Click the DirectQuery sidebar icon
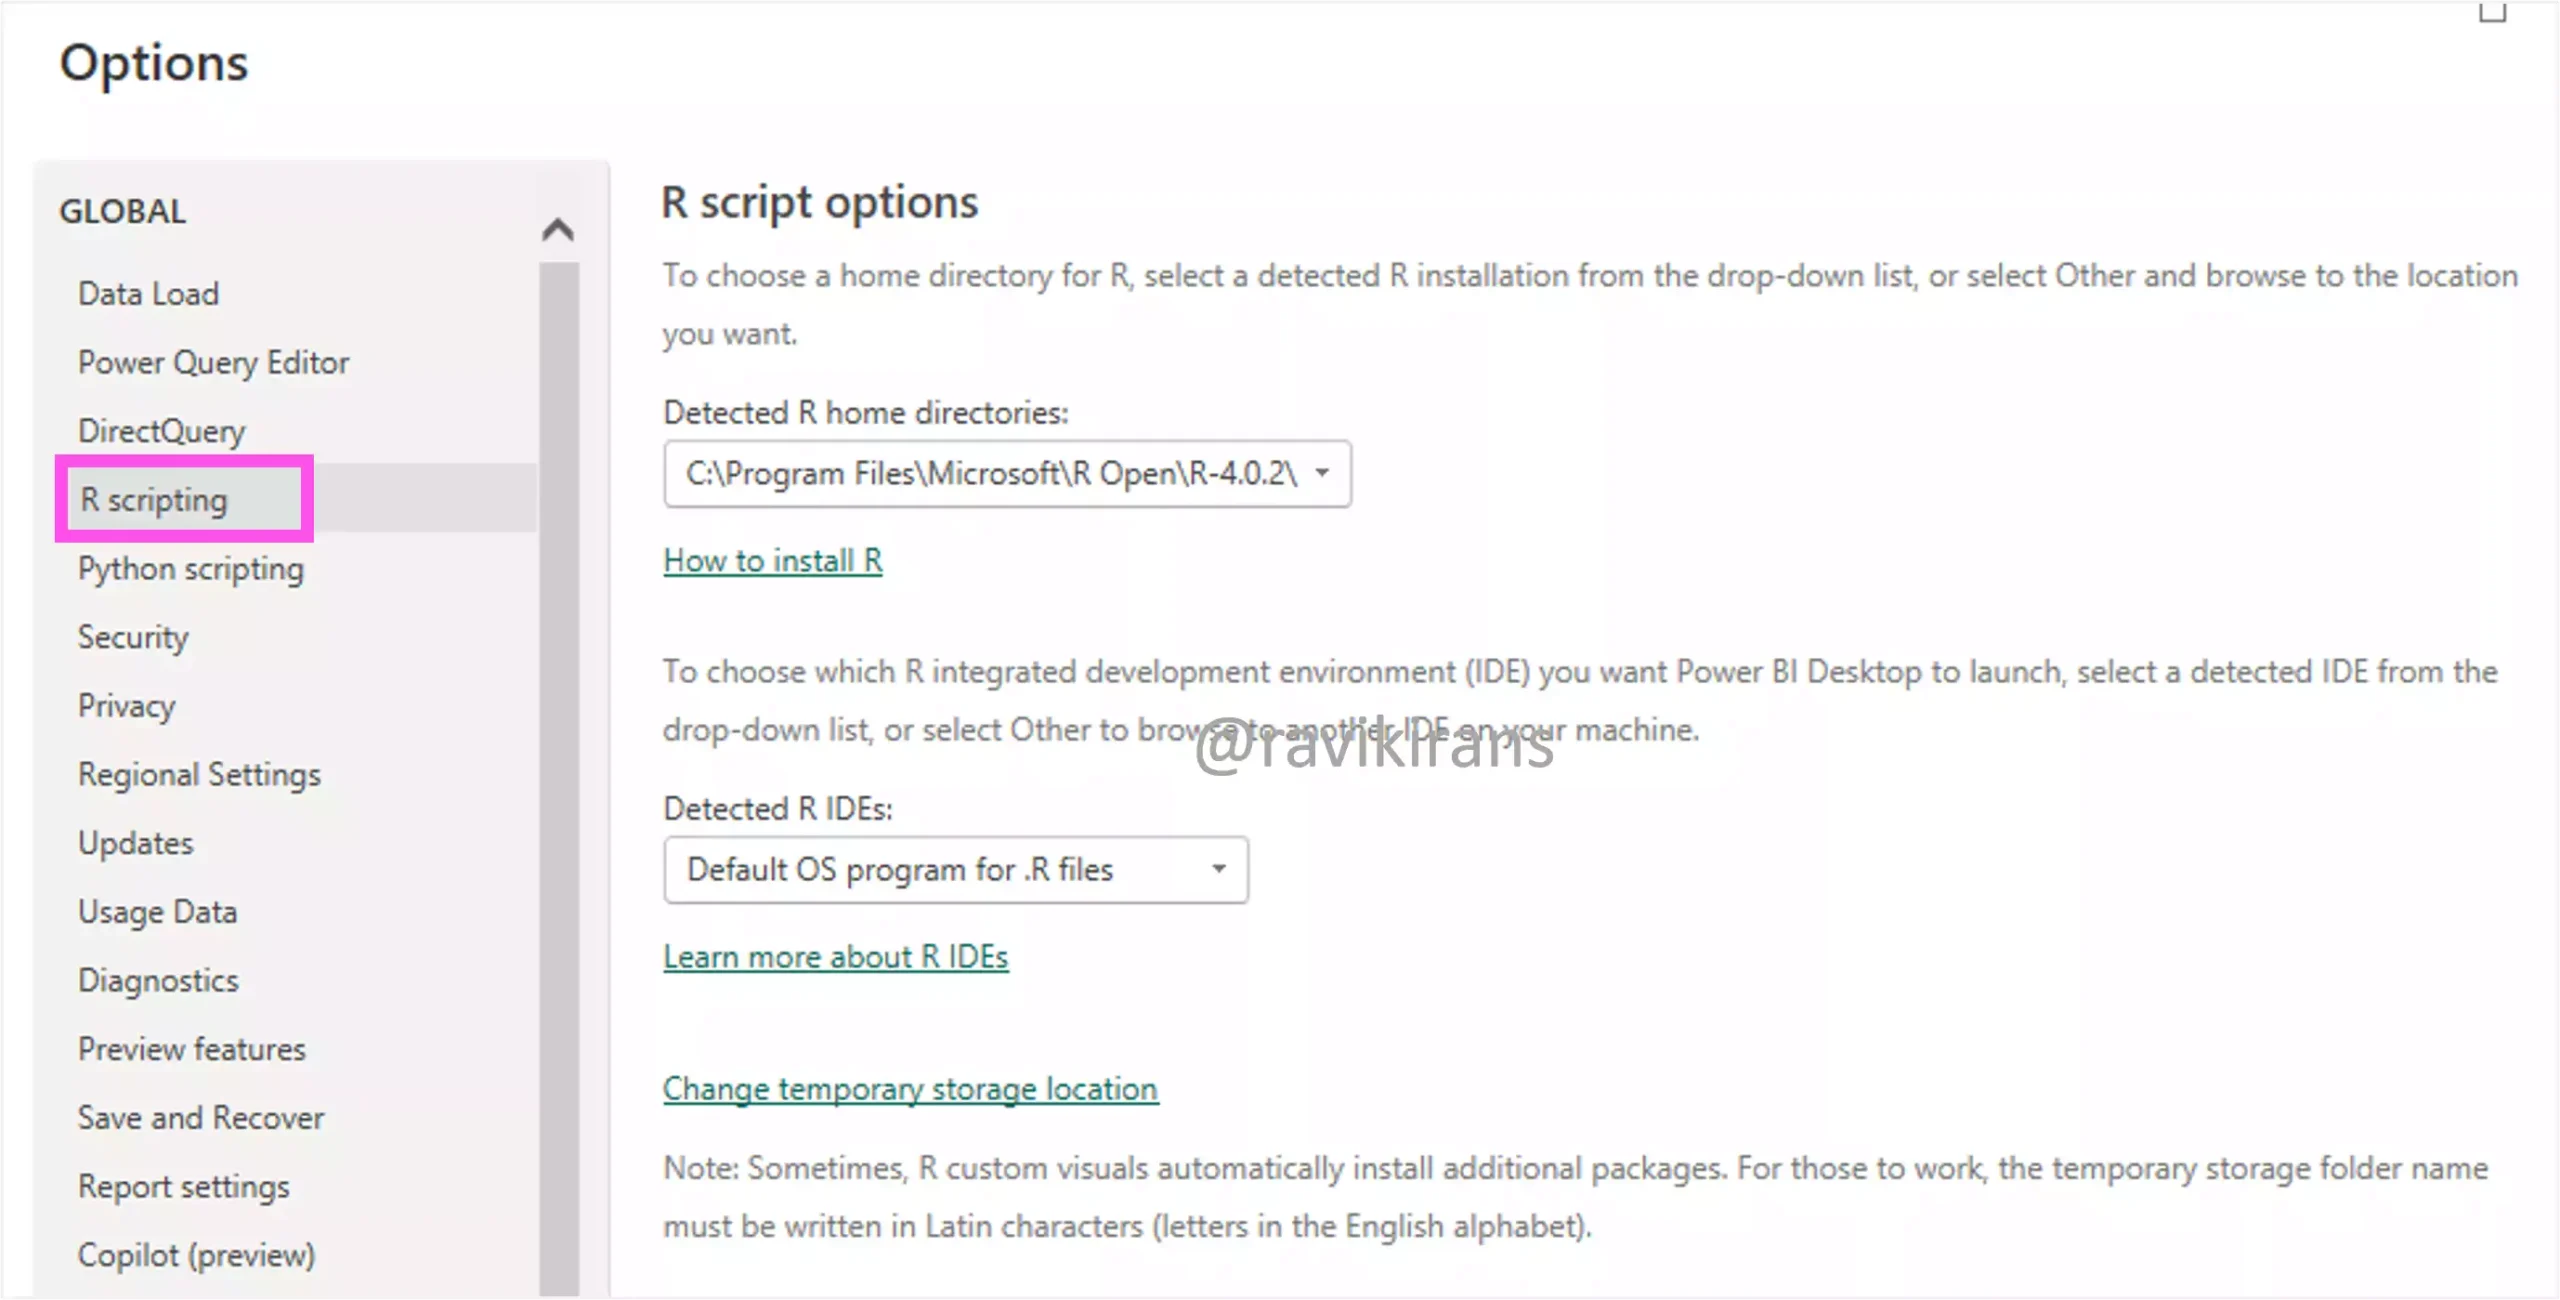This screenshot has width=2560, height=1300. (x=161, y=431)
